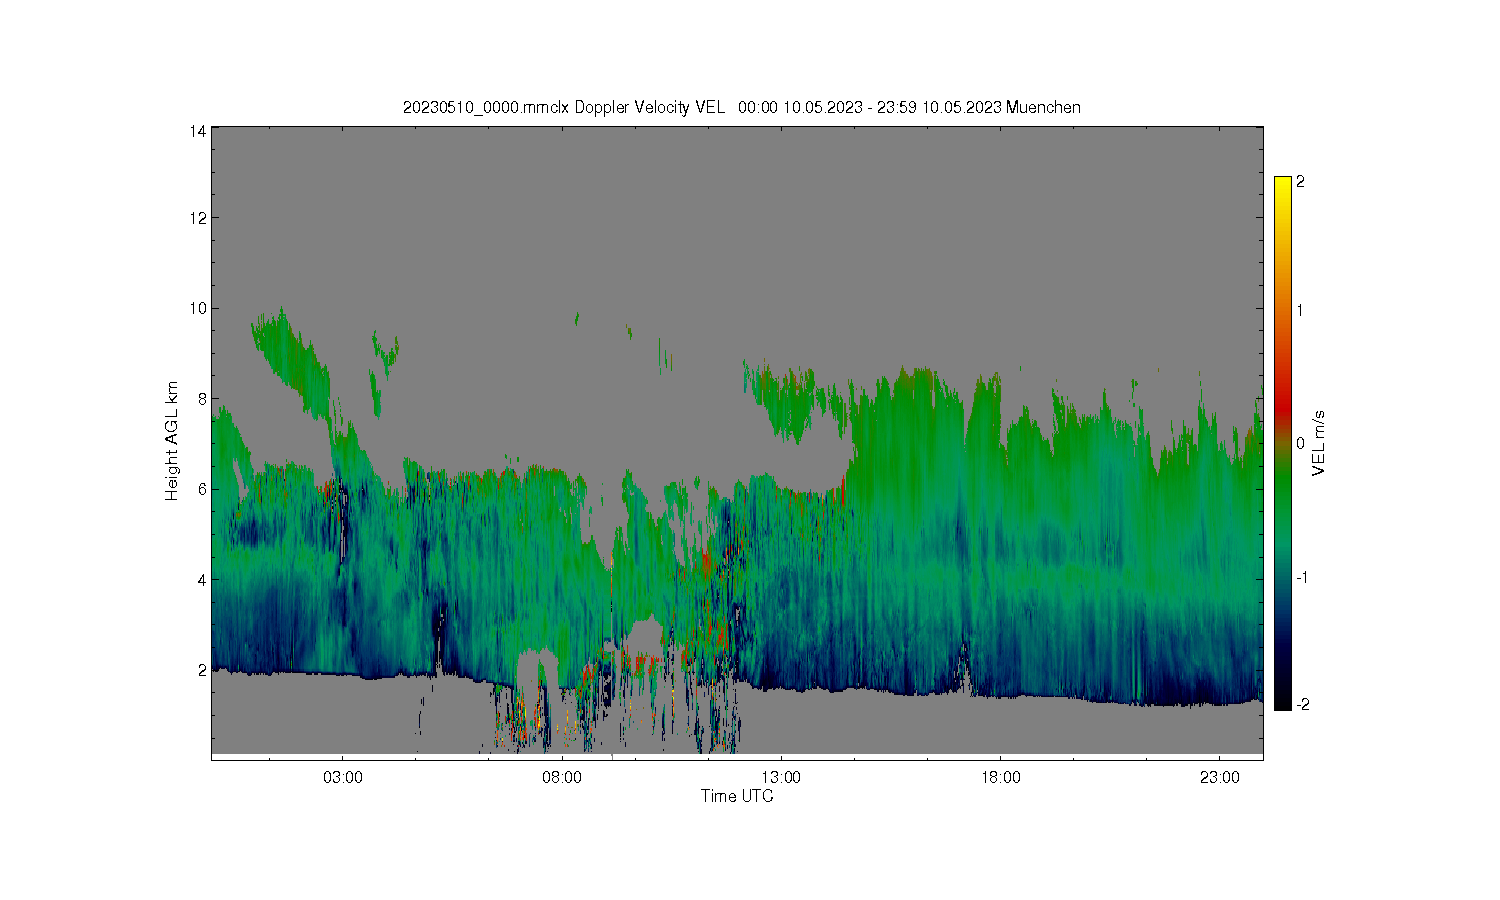Click the 18:00 time tick label

tap(1000, 777)
